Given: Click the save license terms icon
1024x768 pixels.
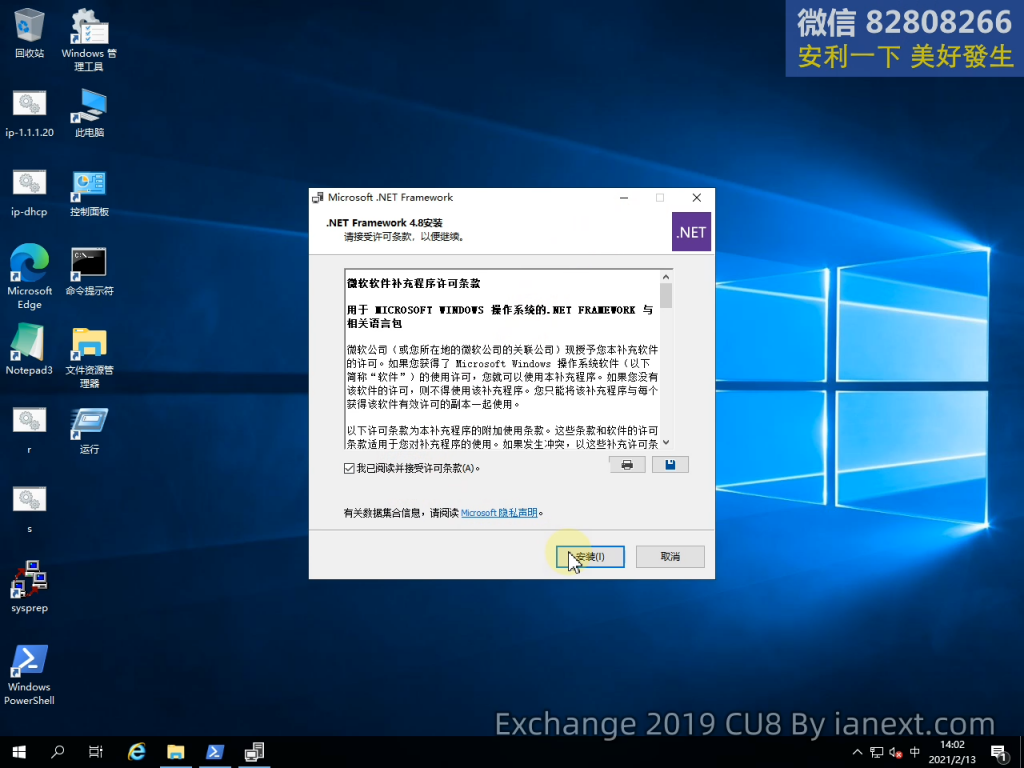Looking at the screenshot, I should click(670, 465).
